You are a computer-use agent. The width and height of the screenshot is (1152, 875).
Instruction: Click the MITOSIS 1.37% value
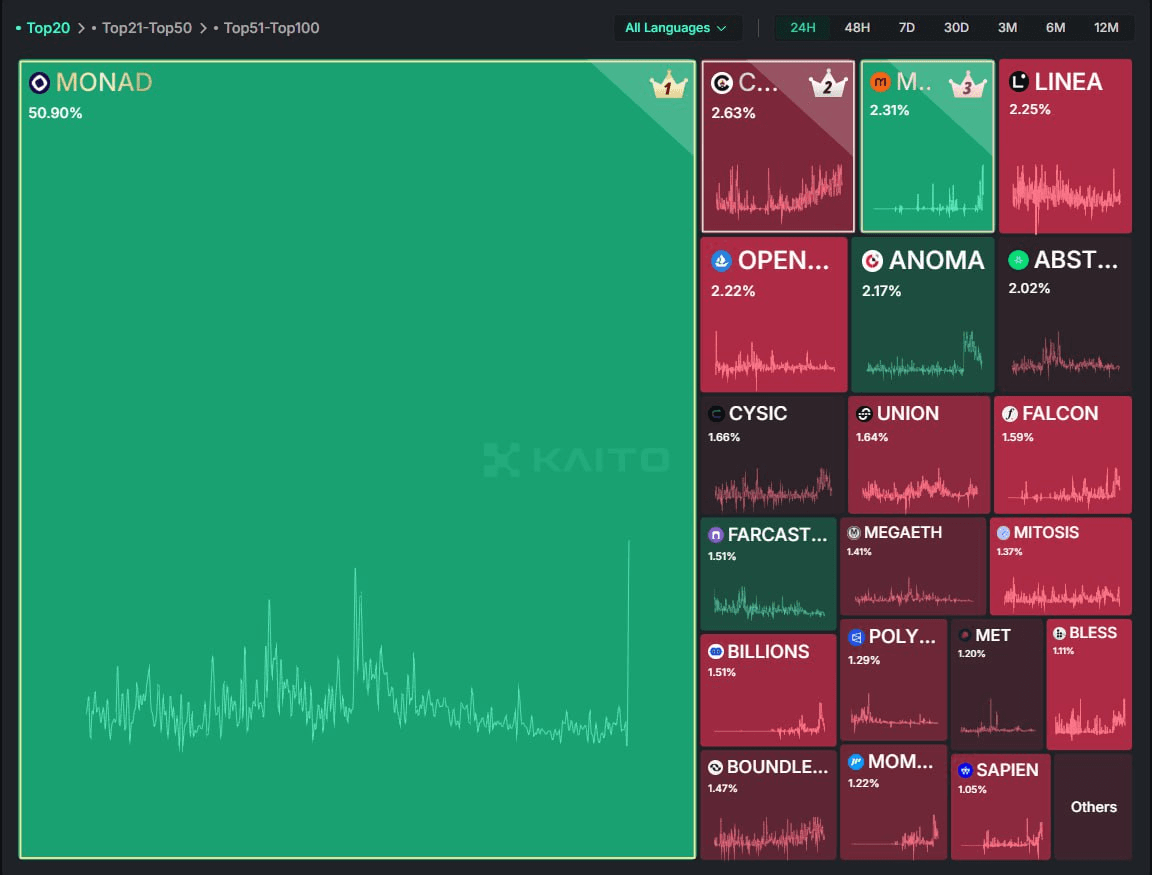click(1009, 552)
